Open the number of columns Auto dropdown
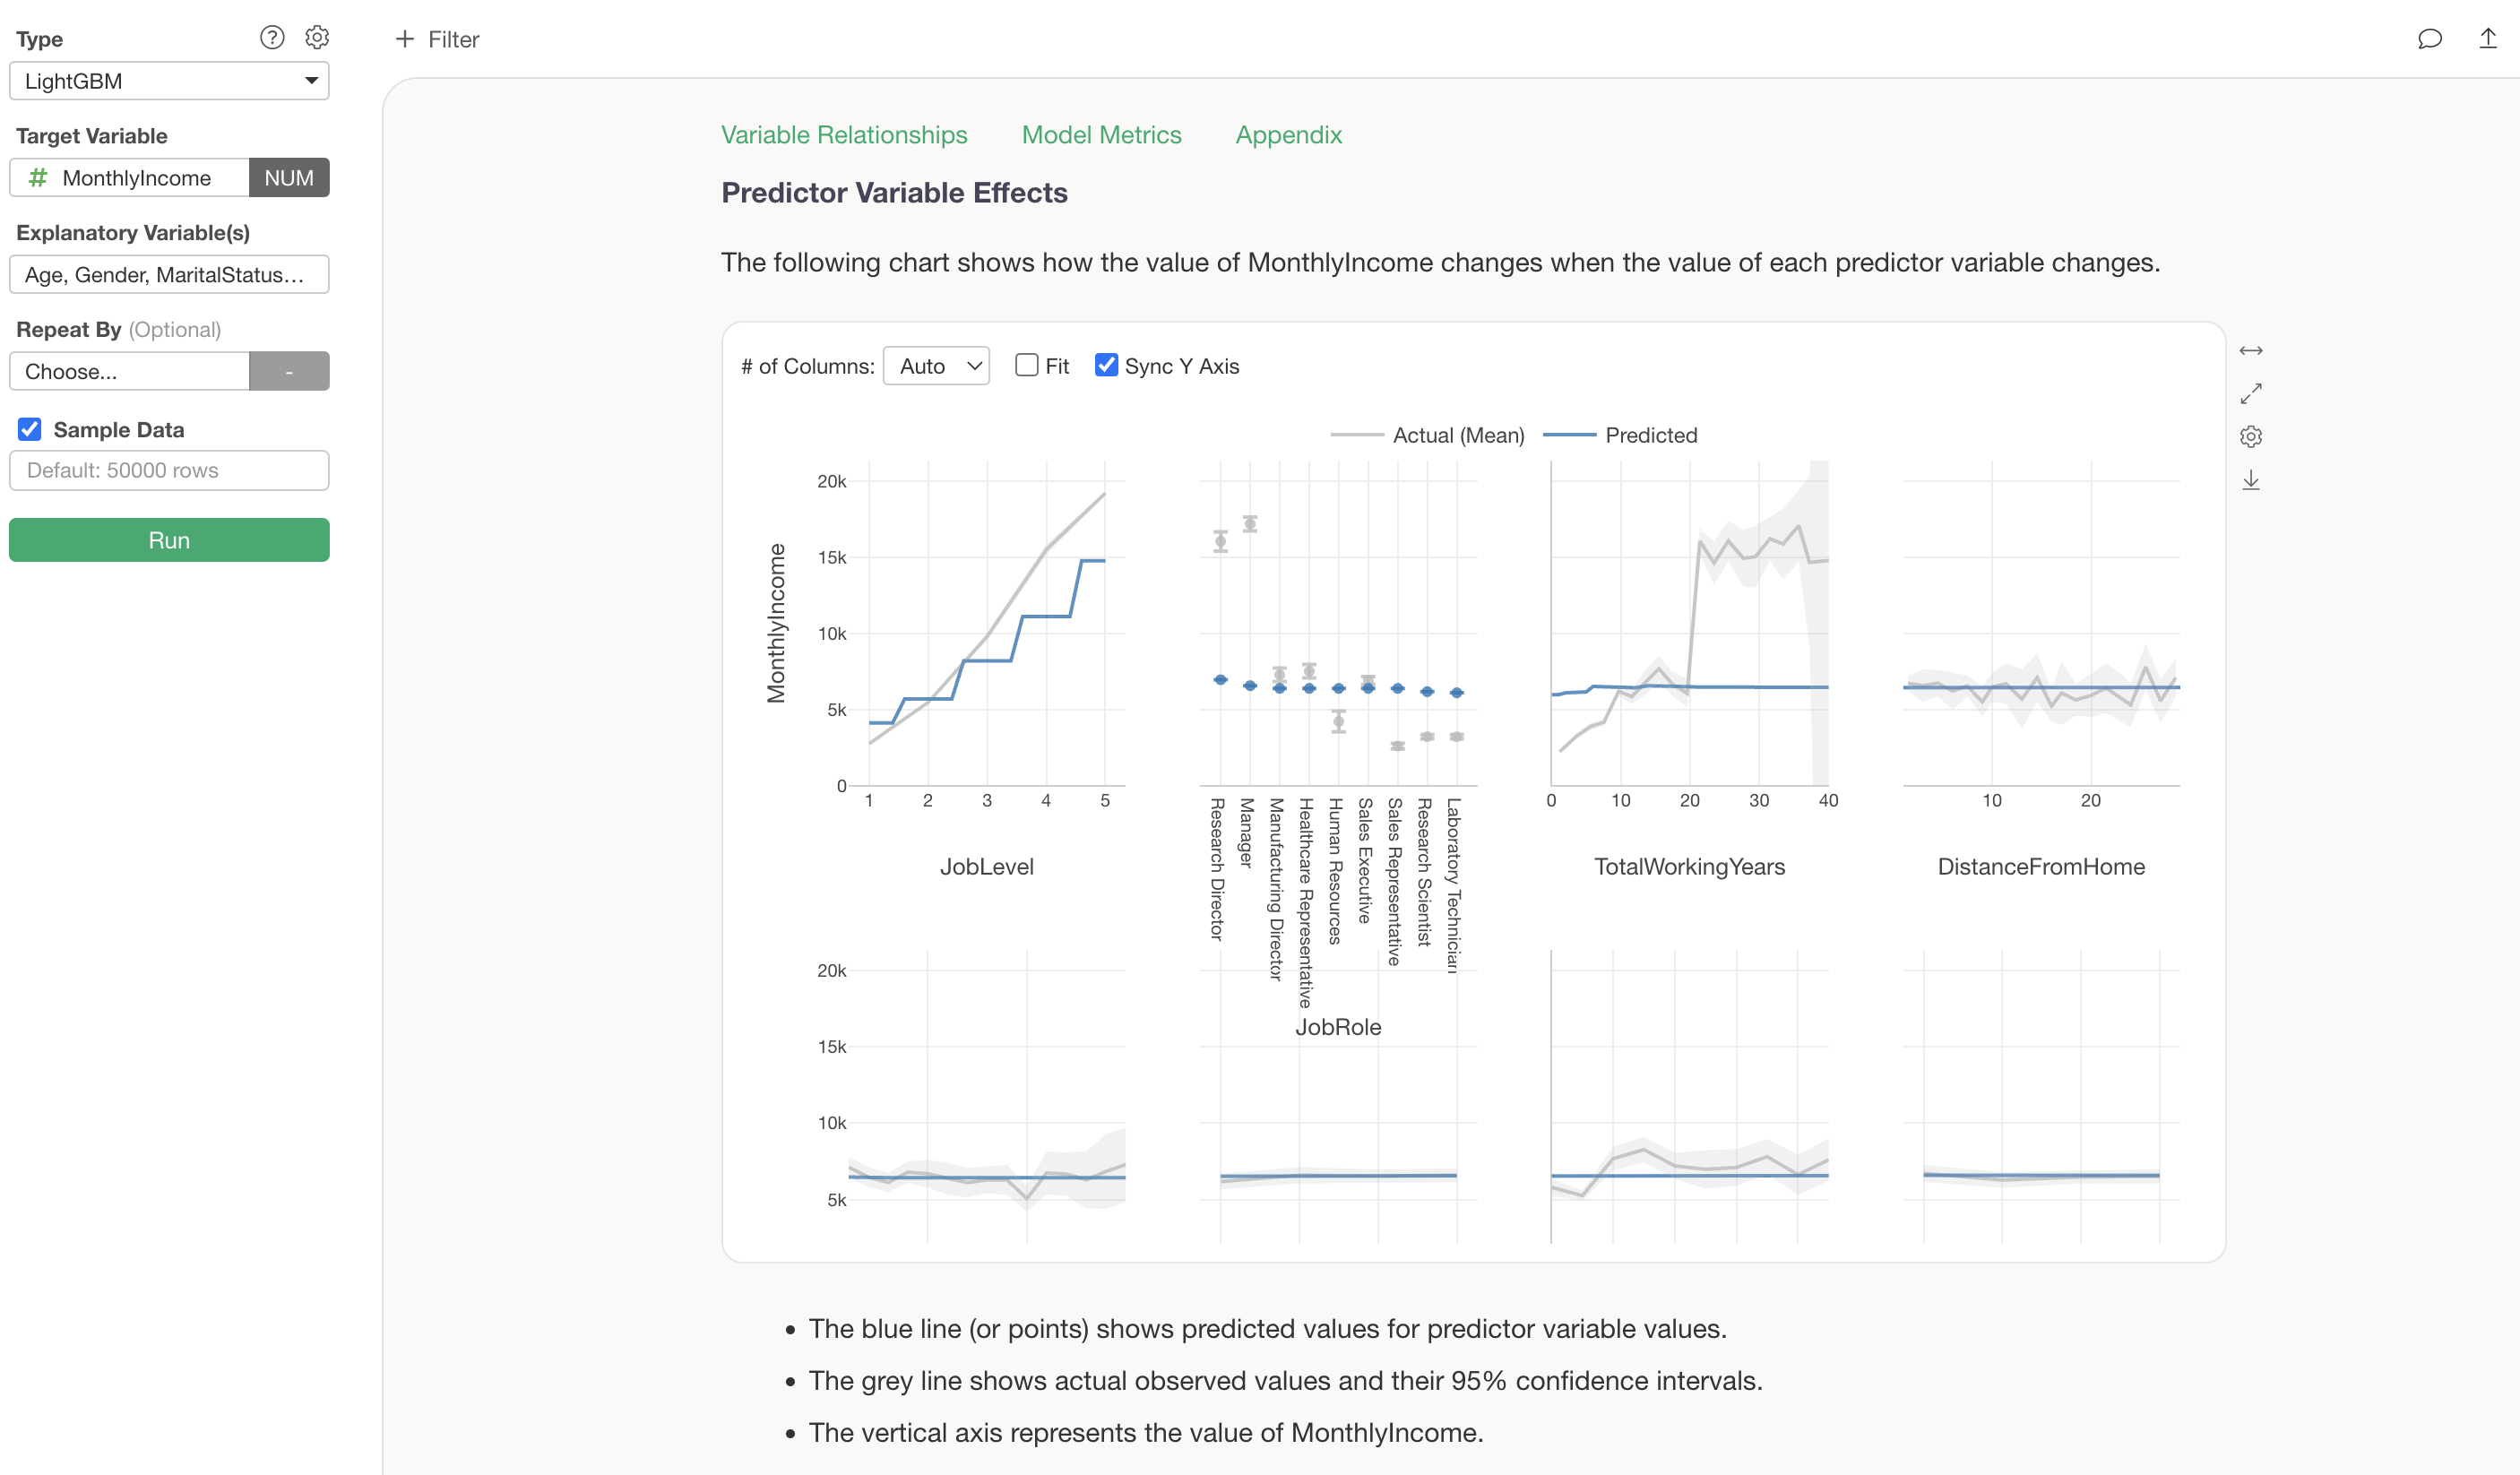This screenshot has height=1475, width=2520. tap(936, 366)
